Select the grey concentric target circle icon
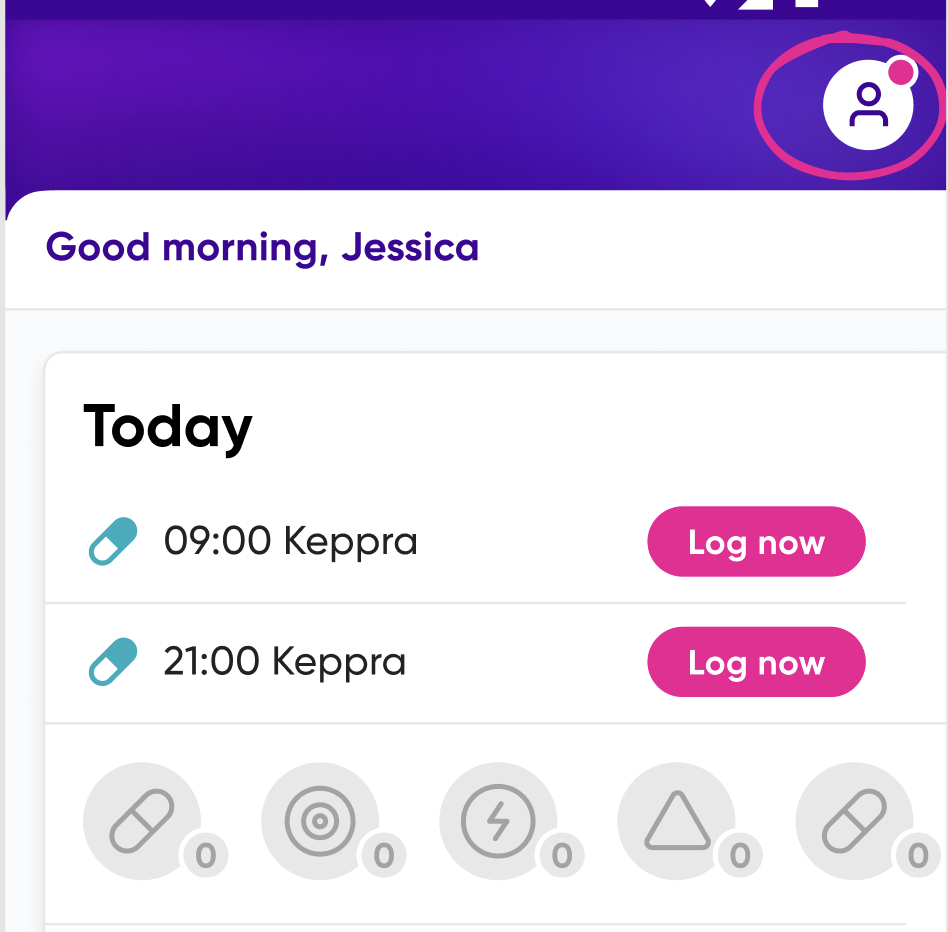 (x=320, y=821)
